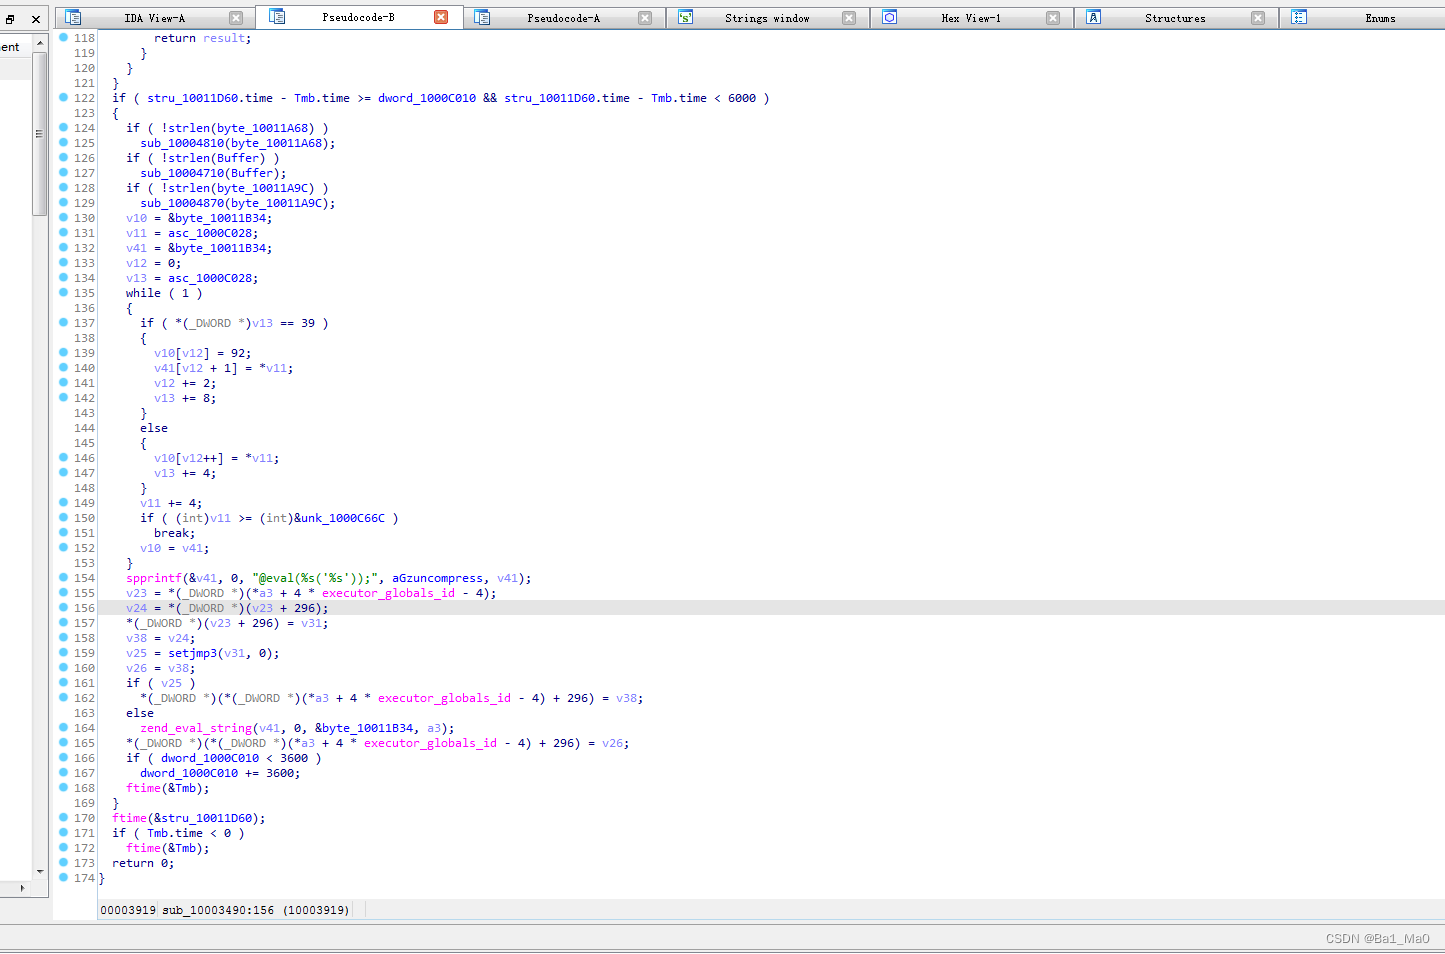Close the IDA View-A tab
Image resolution: width=1445 pixels, height=954 pixels.
pyautogui.click(x=236, y=18)
